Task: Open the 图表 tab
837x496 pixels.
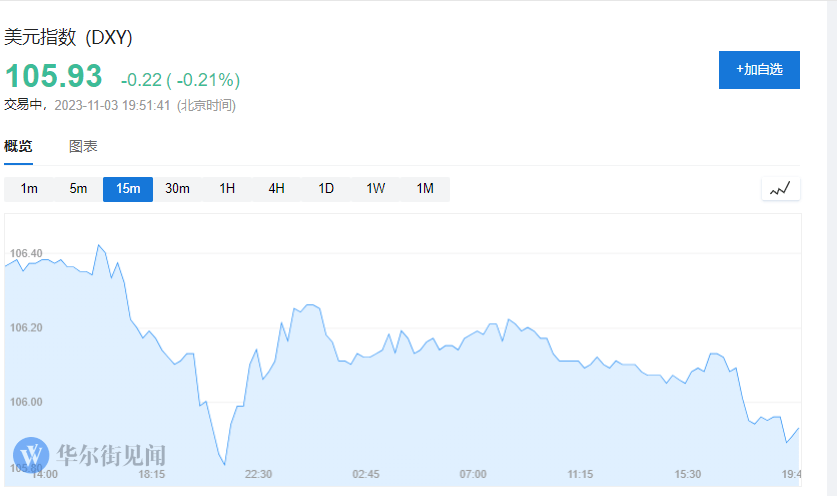Action: tap(83, 146)
